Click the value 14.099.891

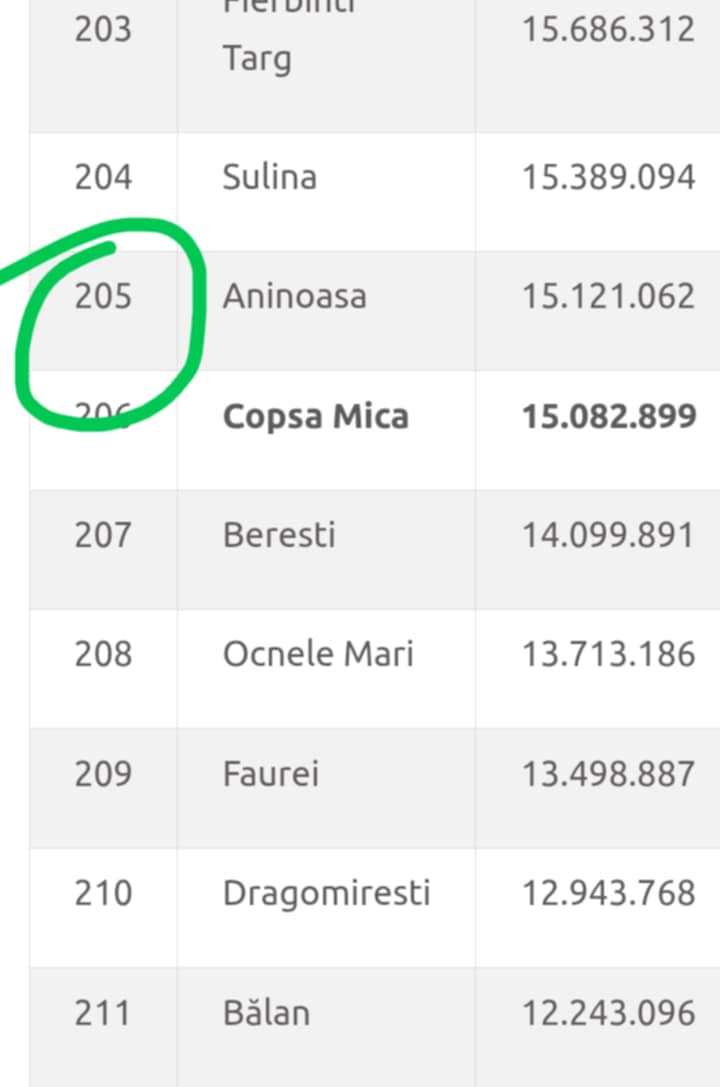(x=608, y=535)
